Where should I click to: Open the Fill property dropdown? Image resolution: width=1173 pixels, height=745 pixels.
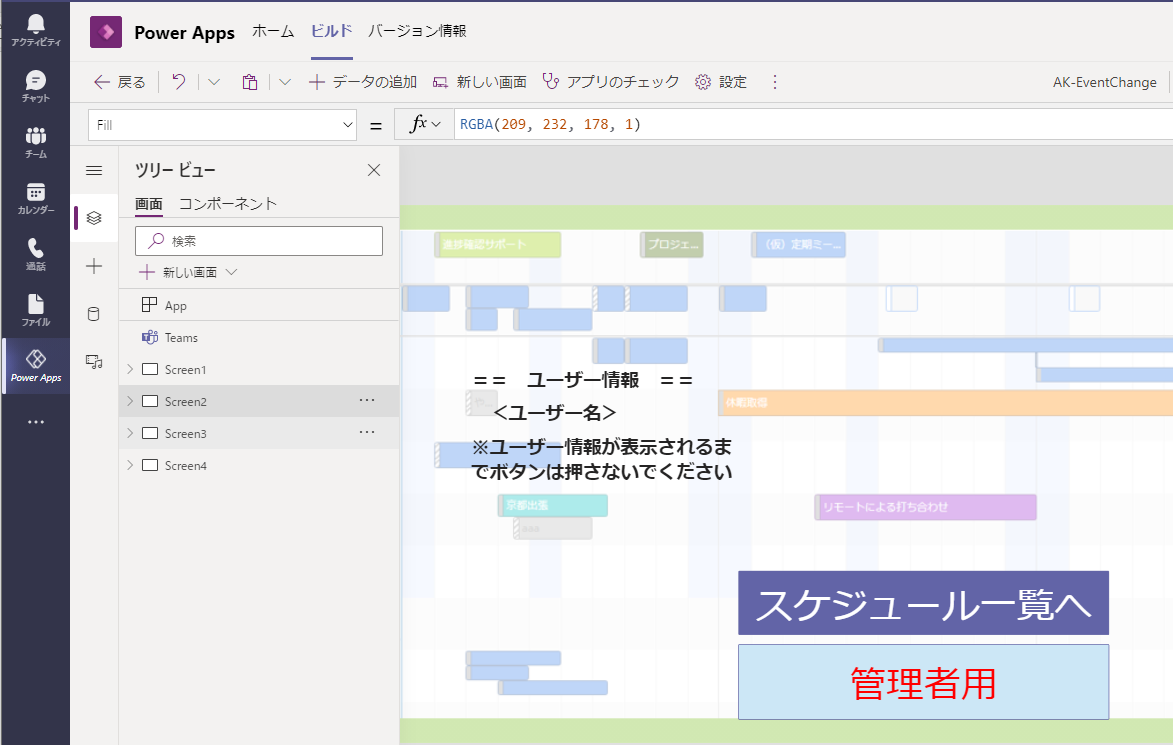click(x=348, y=124)
